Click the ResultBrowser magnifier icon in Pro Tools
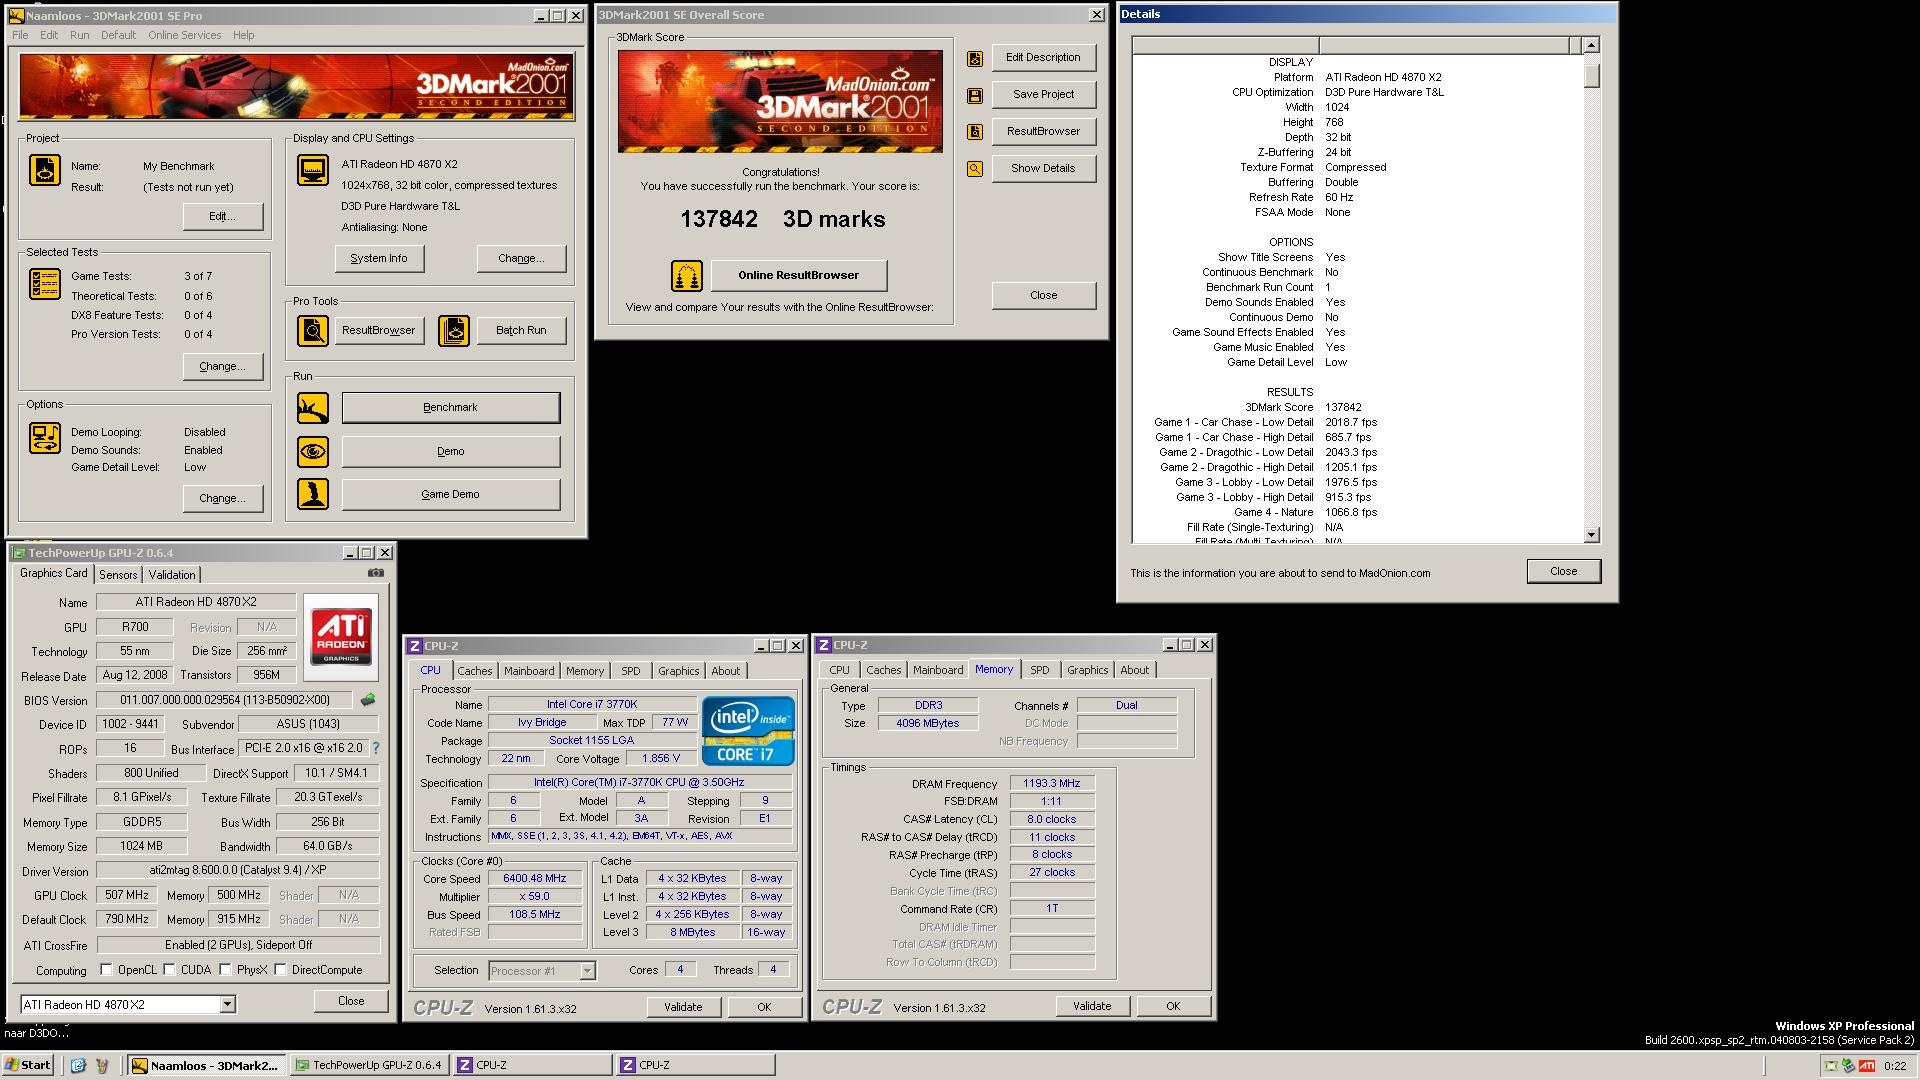 pyautogui.click(x=312, y=331)
